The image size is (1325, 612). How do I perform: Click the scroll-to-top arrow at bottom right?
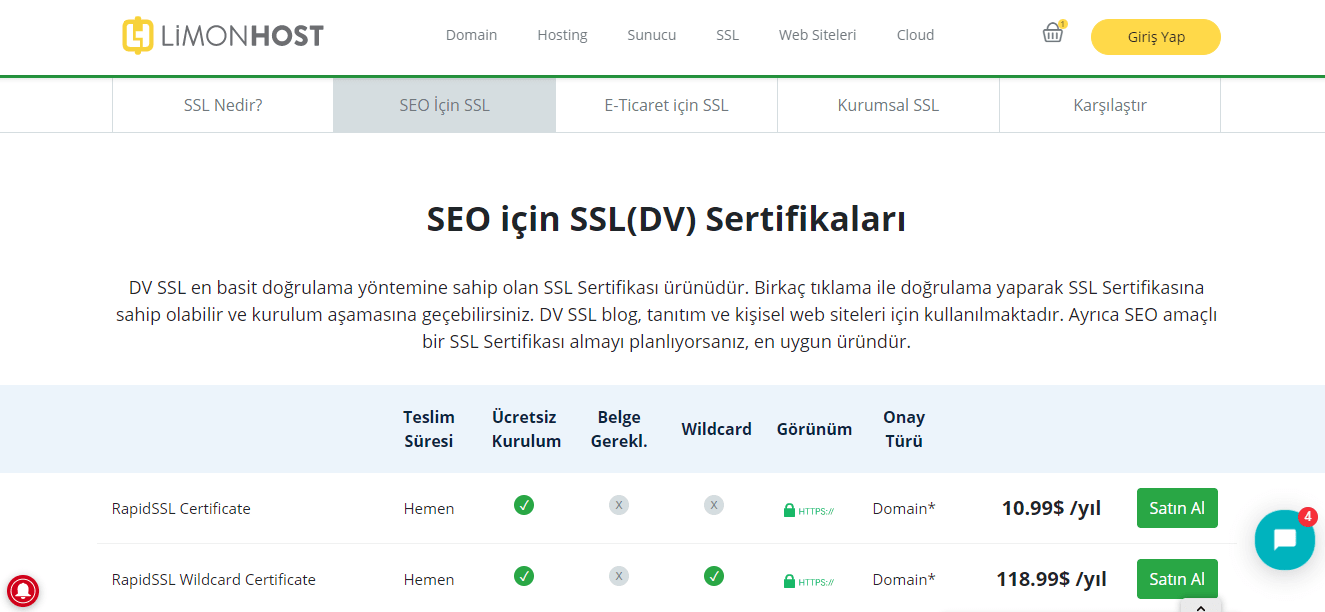1201,605
